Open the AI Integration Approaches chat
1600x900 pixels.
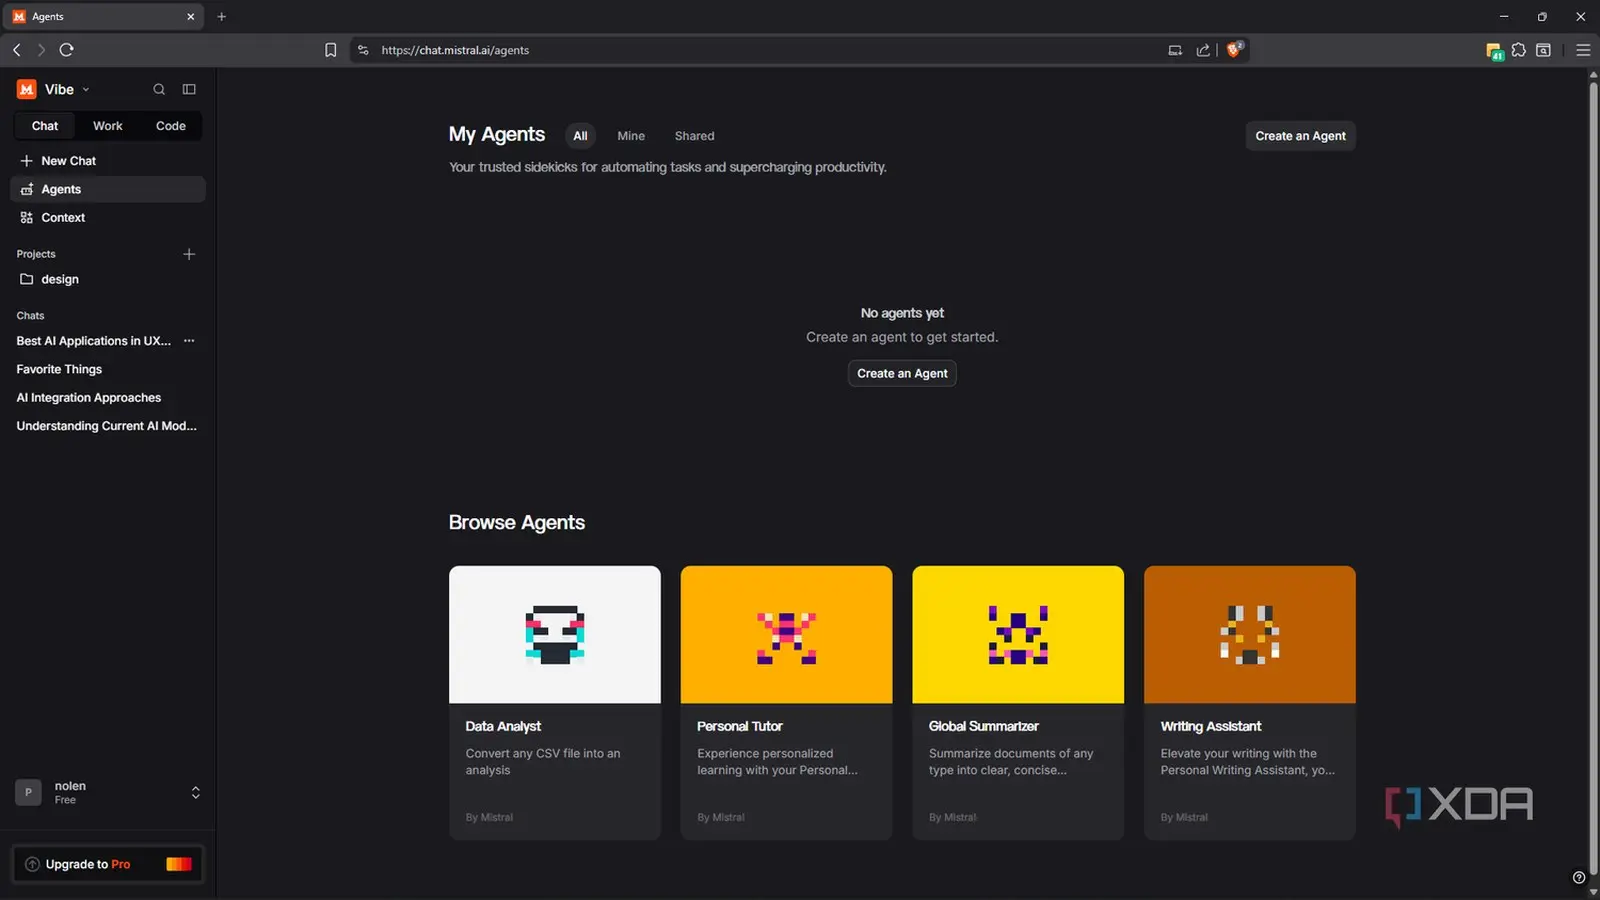point(88,397)
